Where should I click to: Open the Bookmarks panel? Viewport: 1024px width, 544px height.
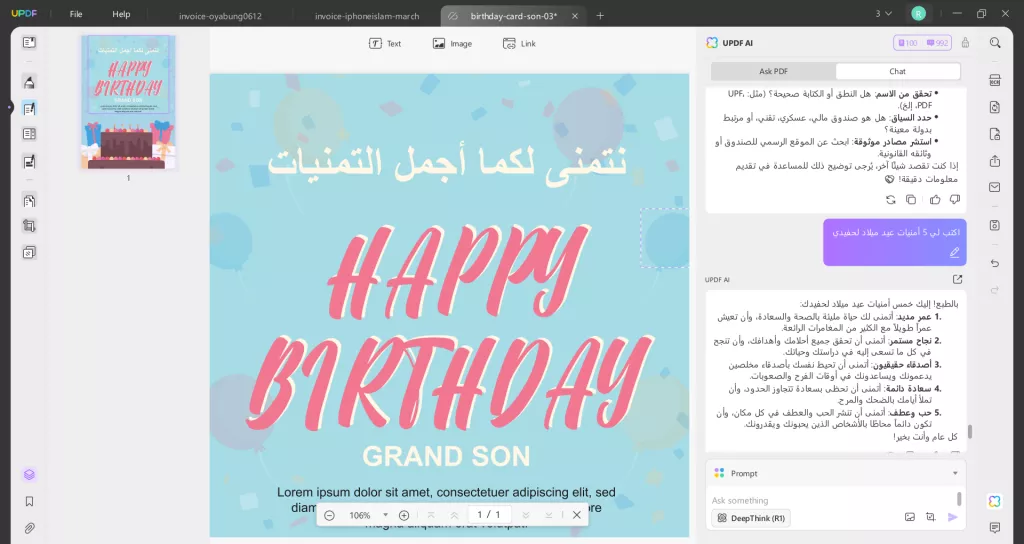pyautogui.click(x=29, y=502)
